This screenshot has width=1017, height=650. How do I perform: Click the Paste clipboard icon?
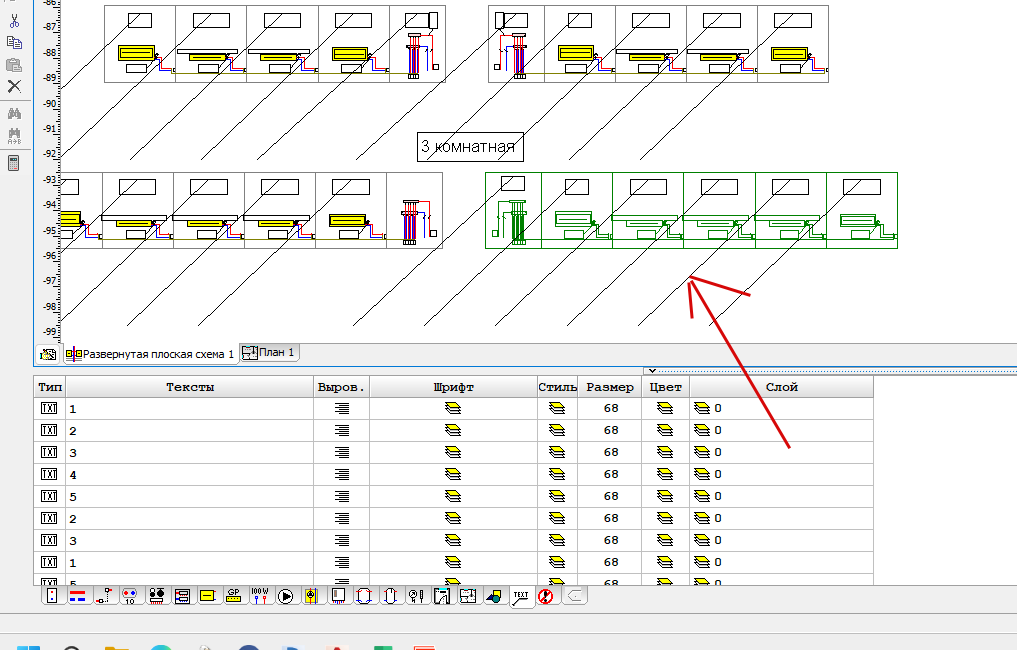tap(14, 65)
